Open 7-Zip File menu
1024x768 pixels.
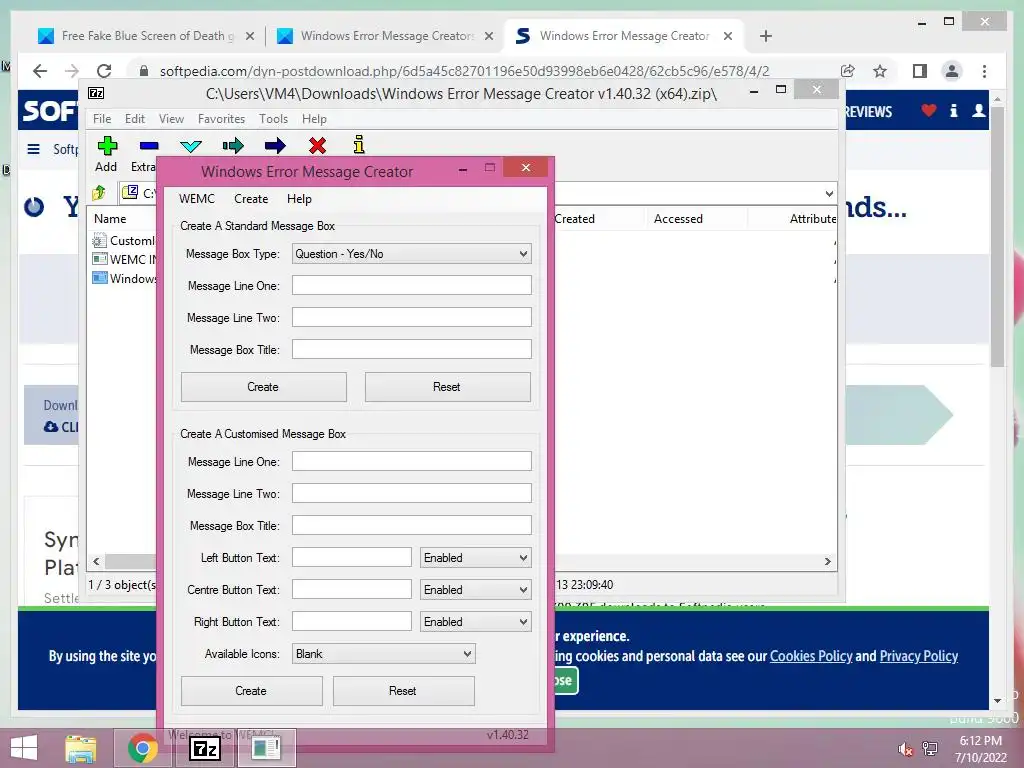[102, 119]
